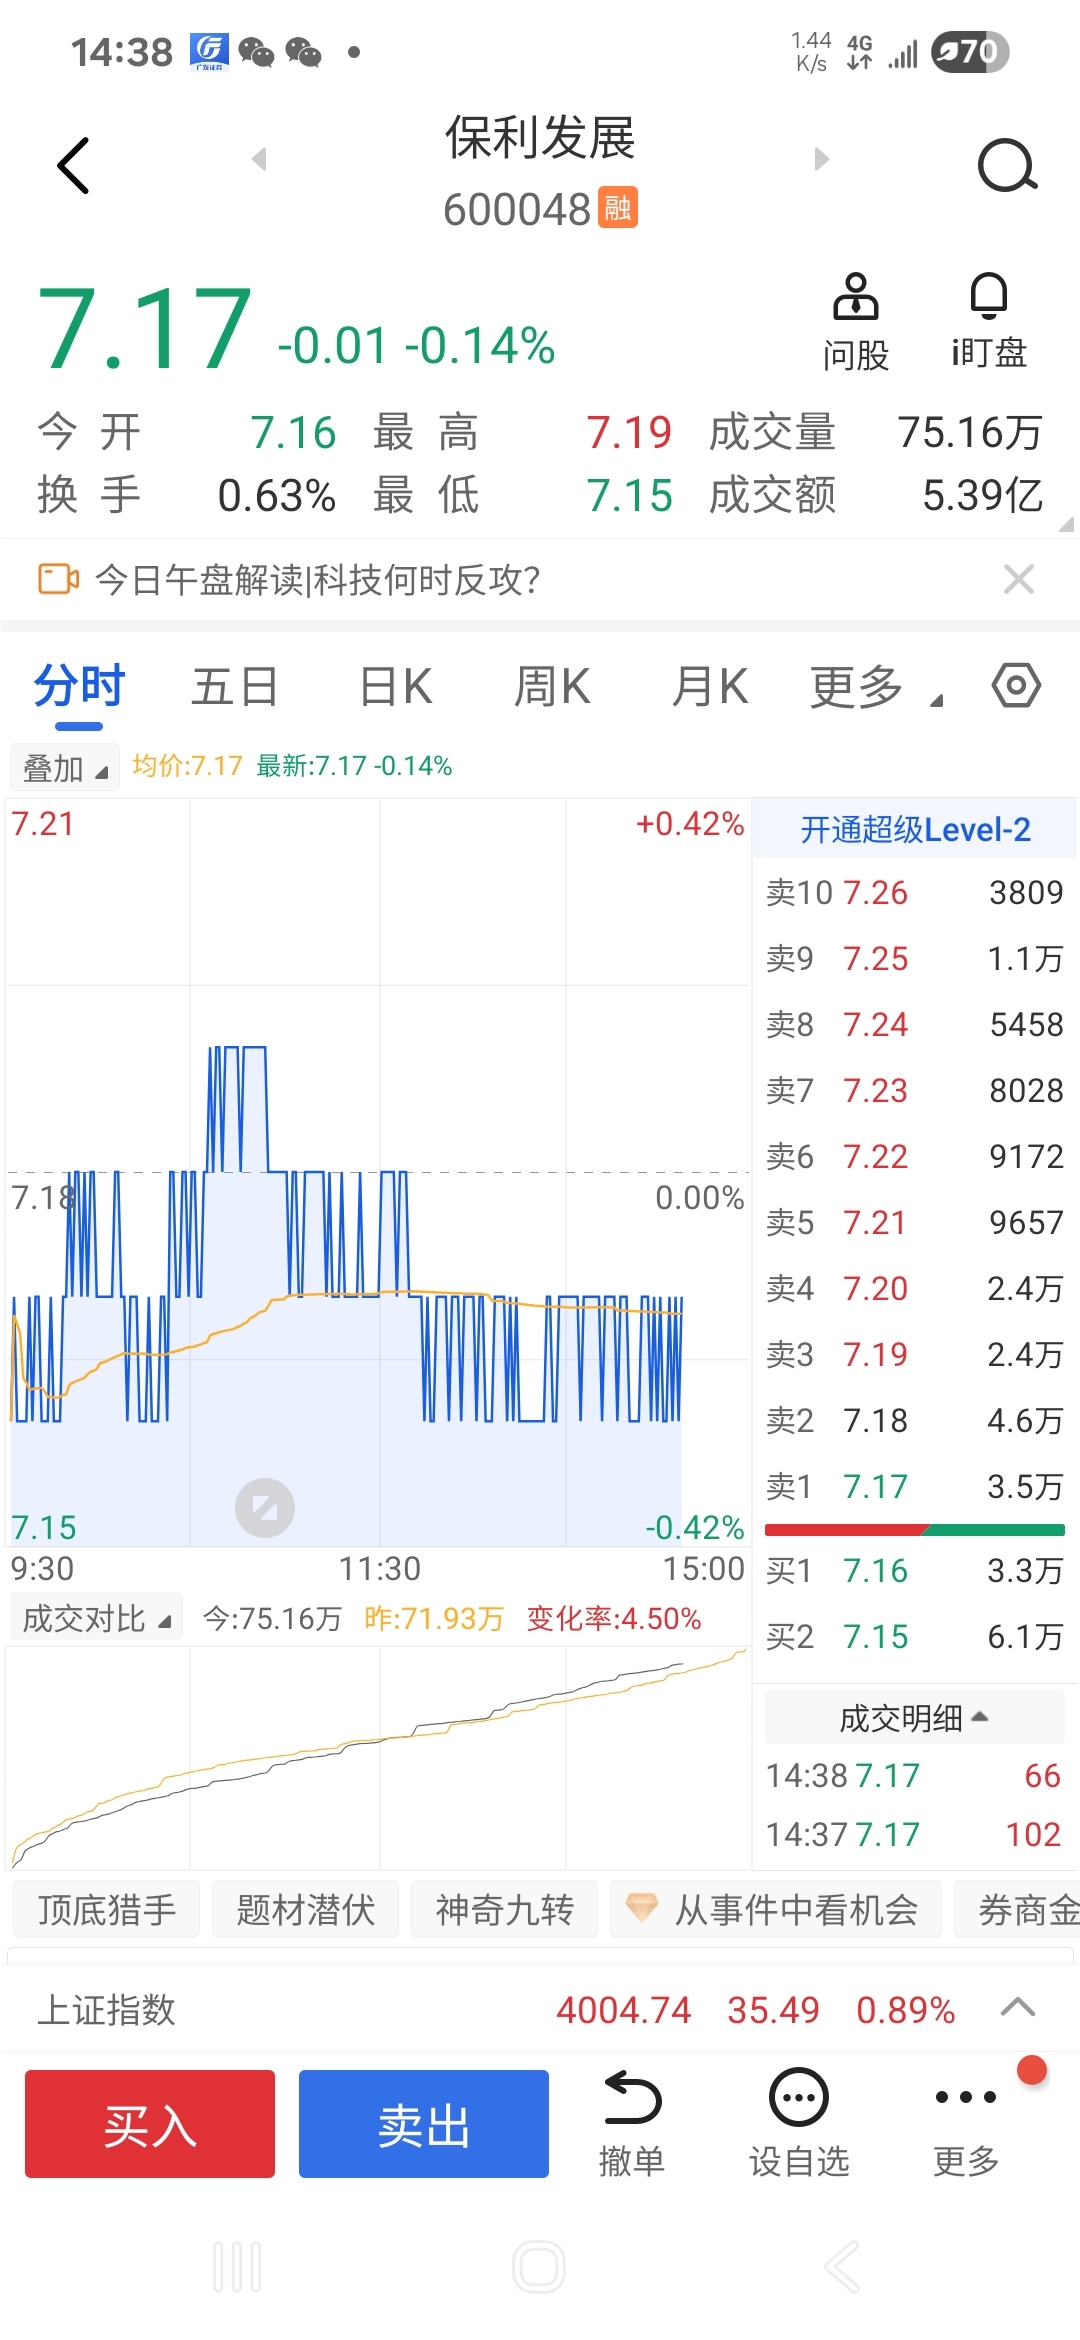Open the 更多 chart period dropdown
1080x2340 pixels.
tap(876, 688)
